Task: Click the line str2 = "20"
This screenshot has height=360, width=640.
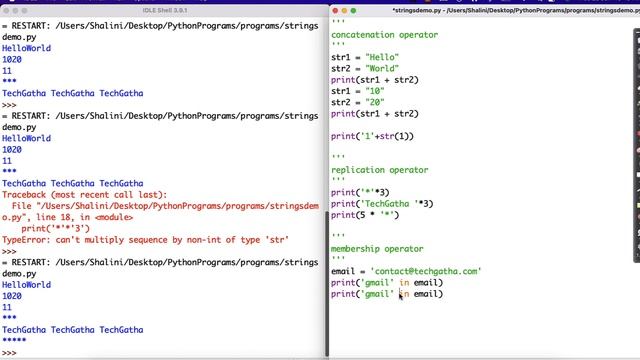Action: click(358, 102)
